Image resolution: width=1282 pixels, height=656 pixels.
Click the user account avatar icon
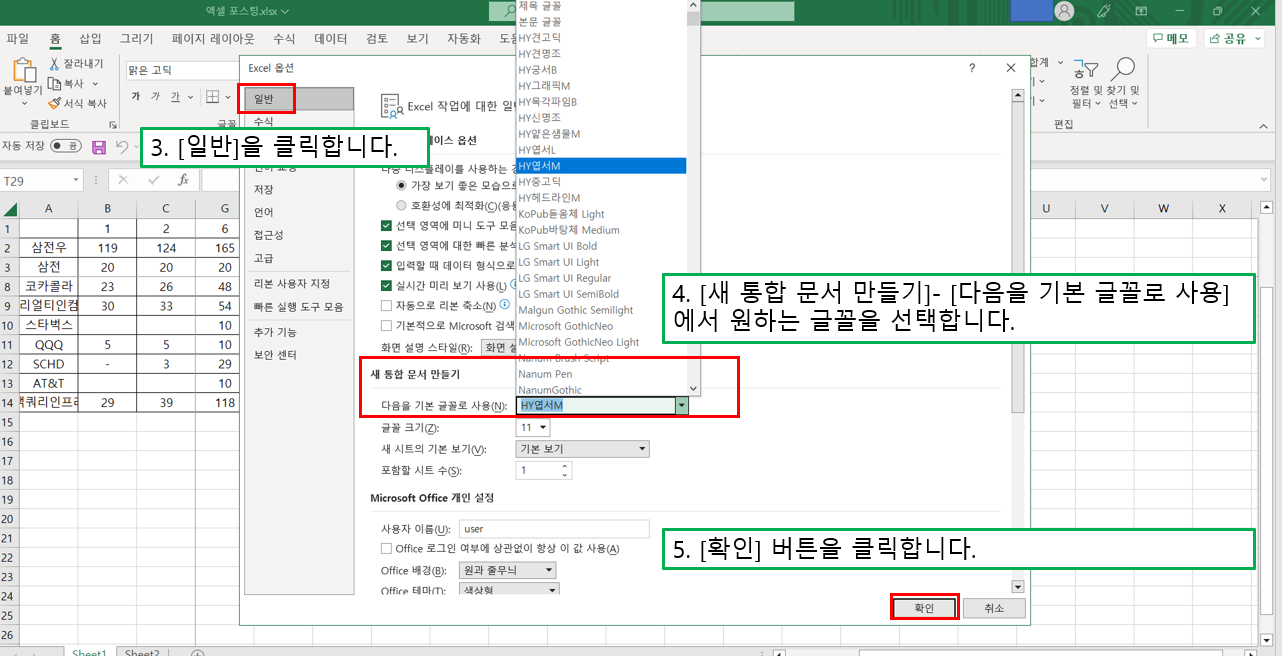pos(1064,11)
